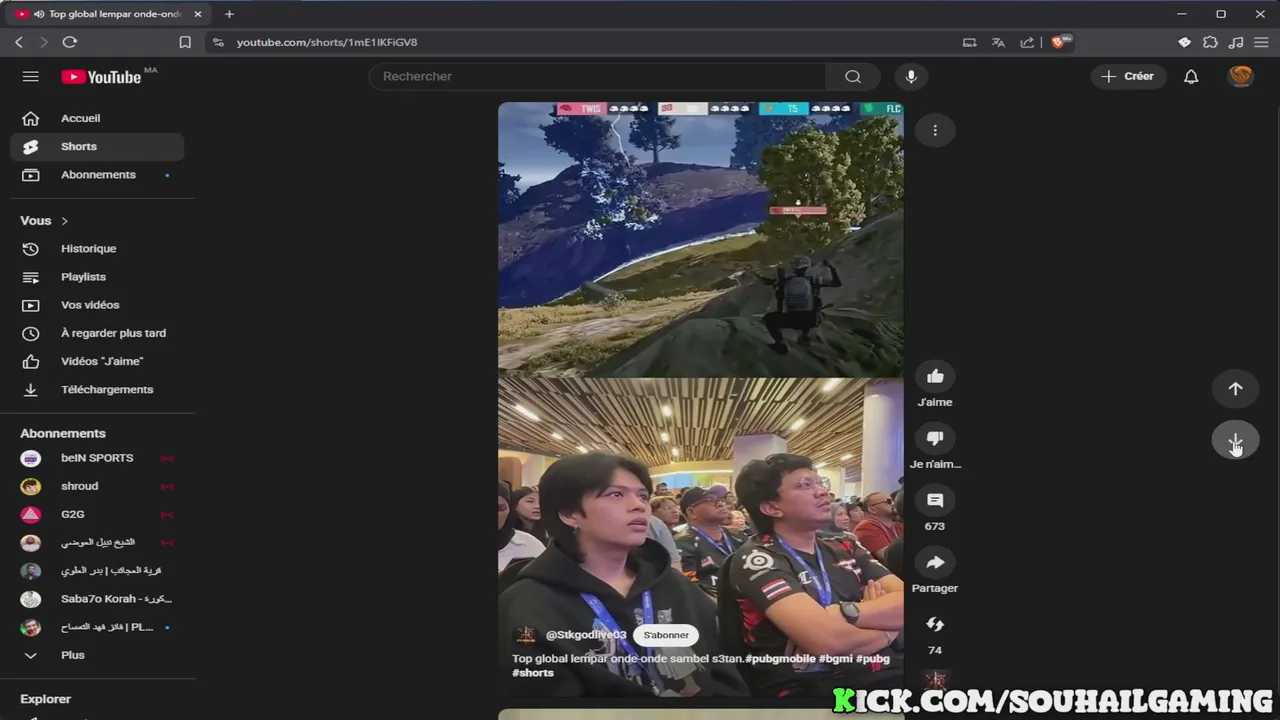Open the YouTube hamburger guide menu
The height and width of the screenshot is (720, 1280).
(x=31, y=77)
